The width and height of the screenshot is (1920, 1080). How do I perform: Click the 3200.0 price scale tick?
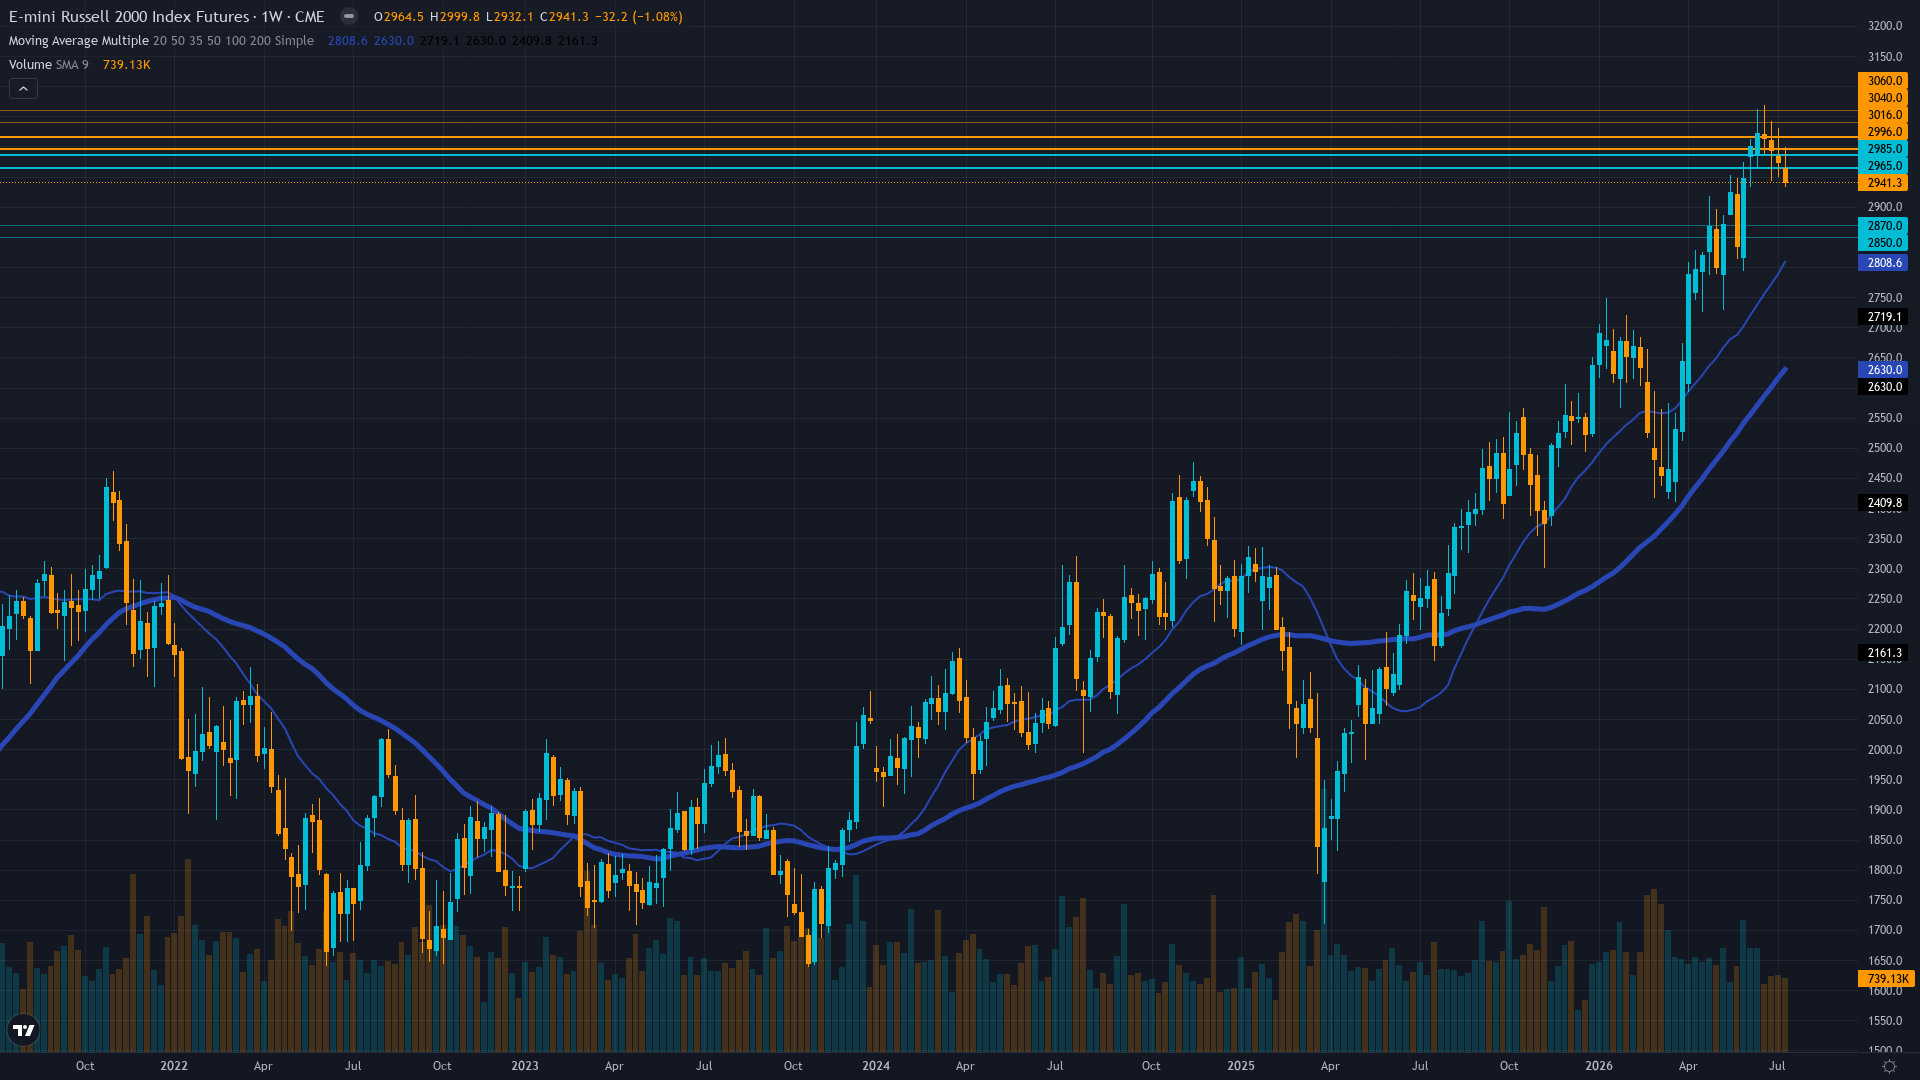1884,27
